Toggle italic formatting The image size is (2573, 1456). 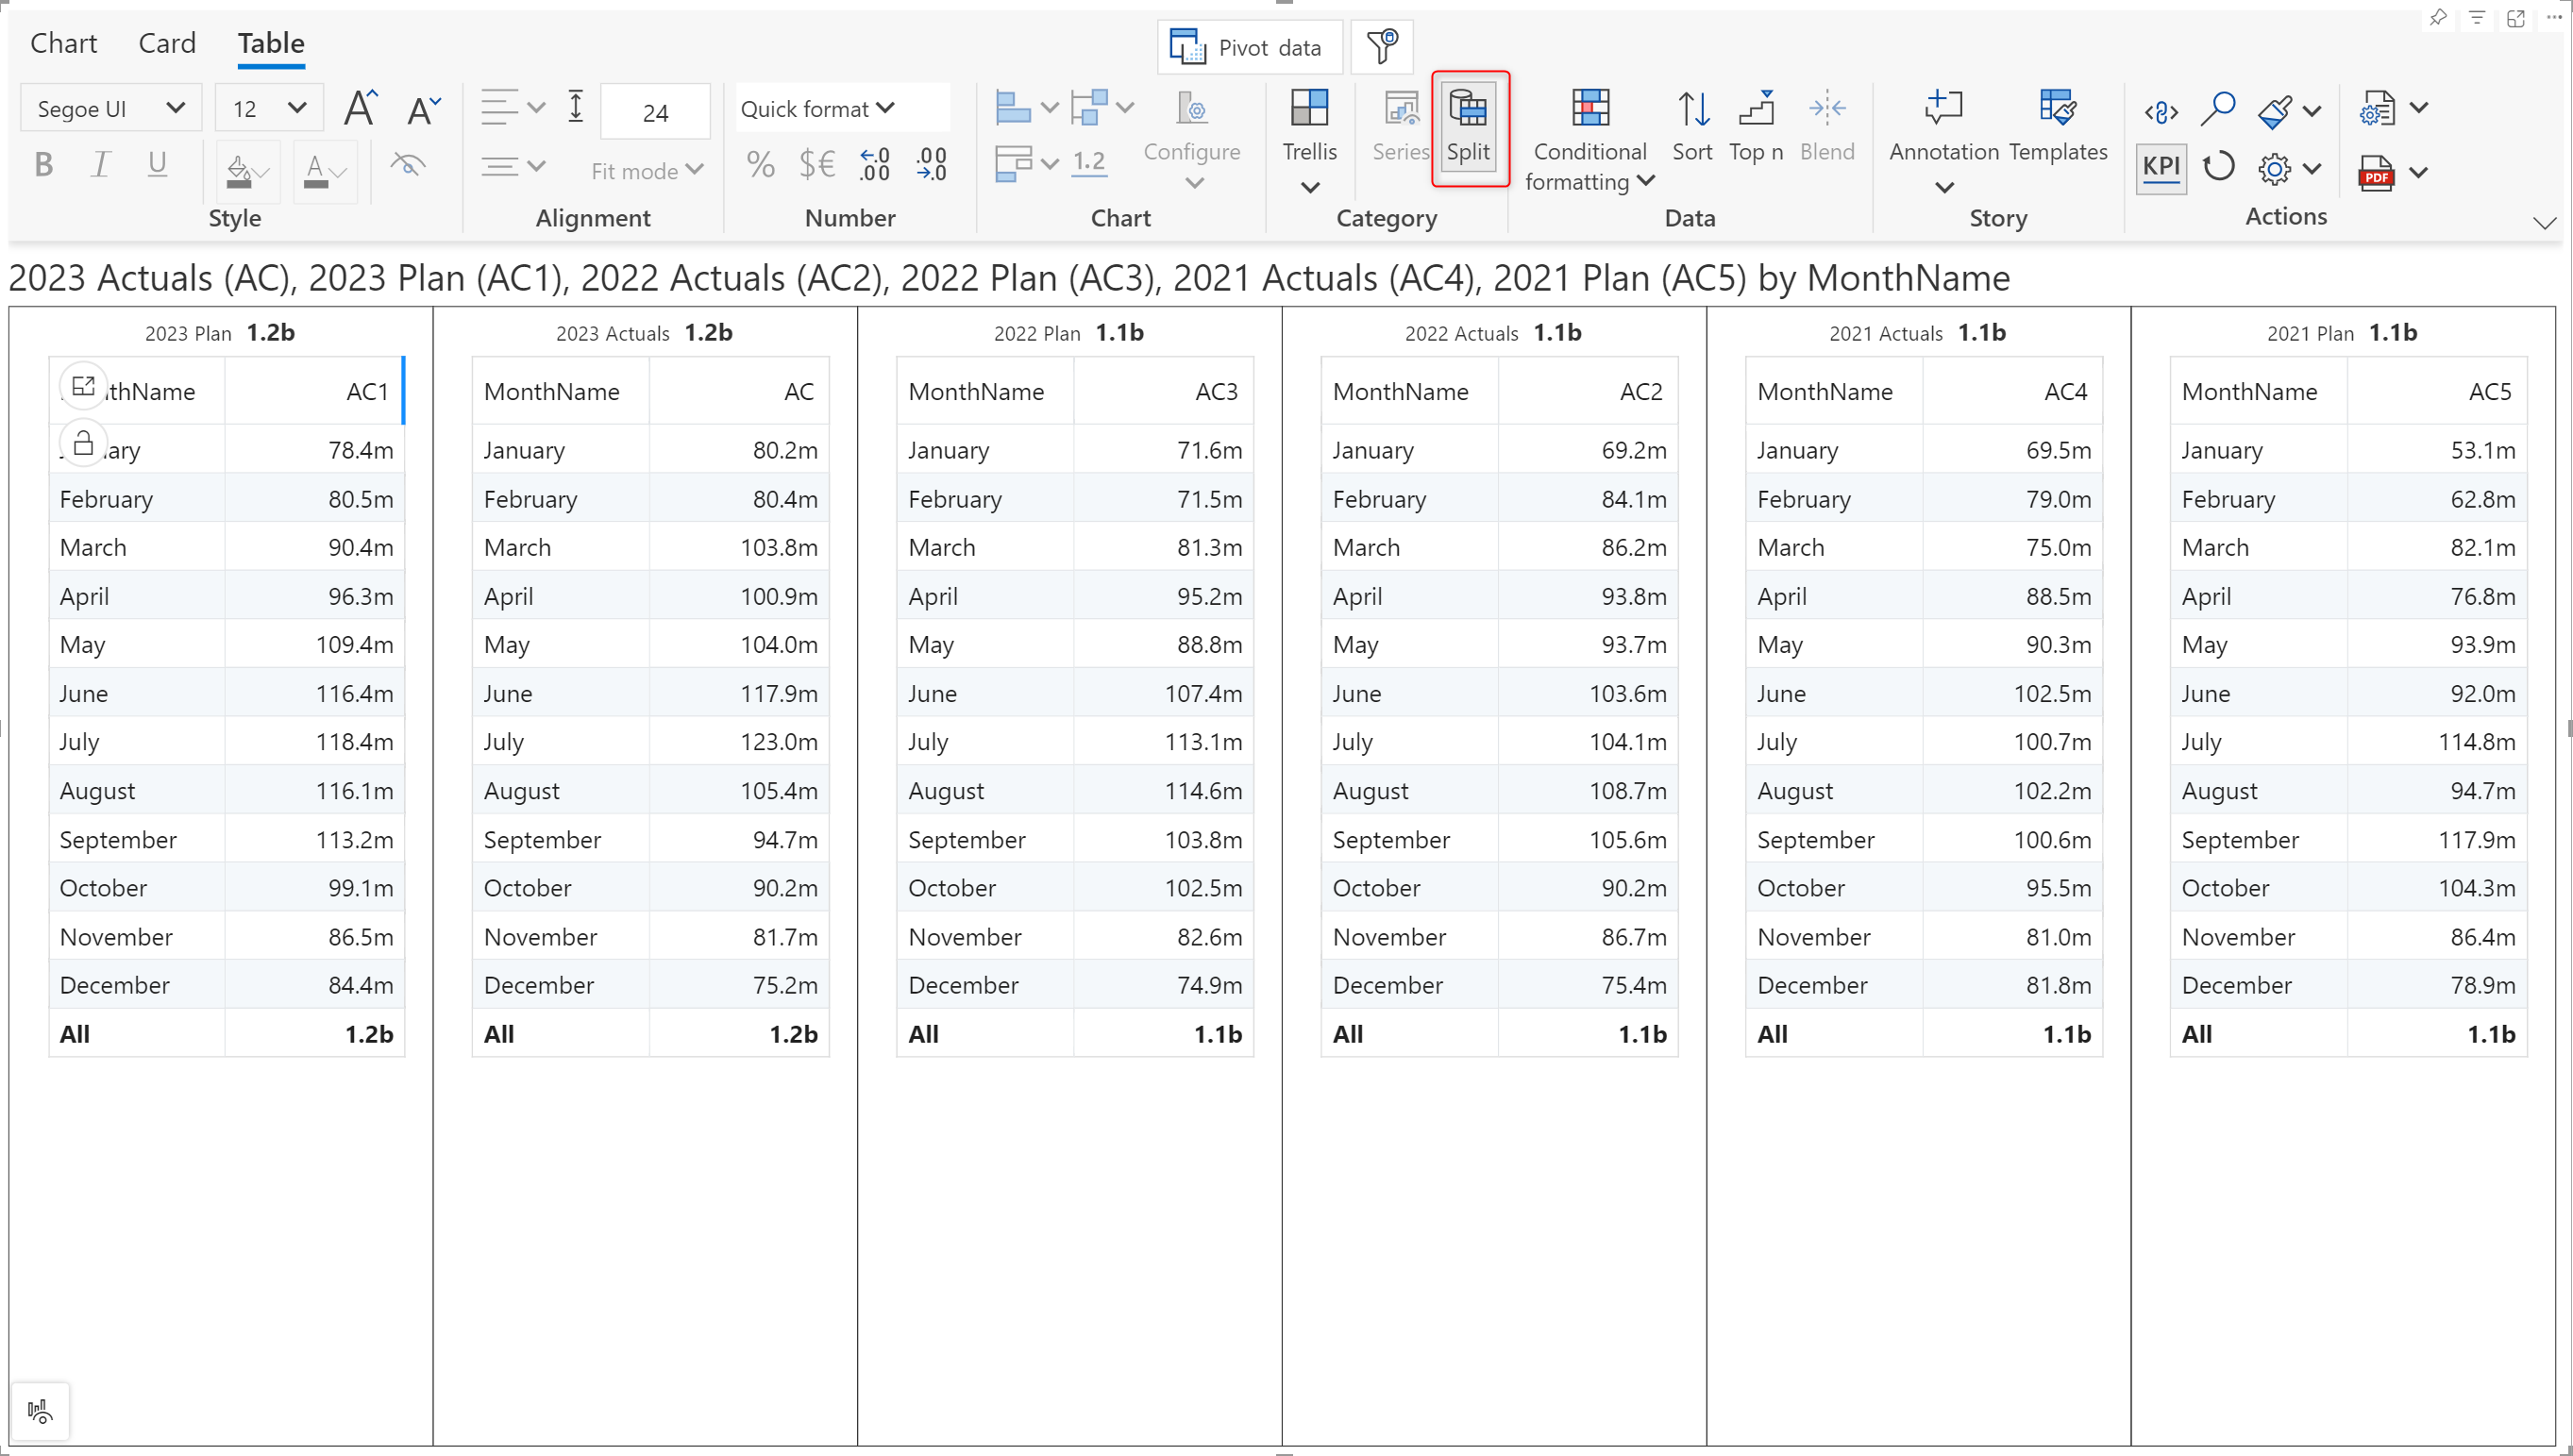click(x=100, y=164)
